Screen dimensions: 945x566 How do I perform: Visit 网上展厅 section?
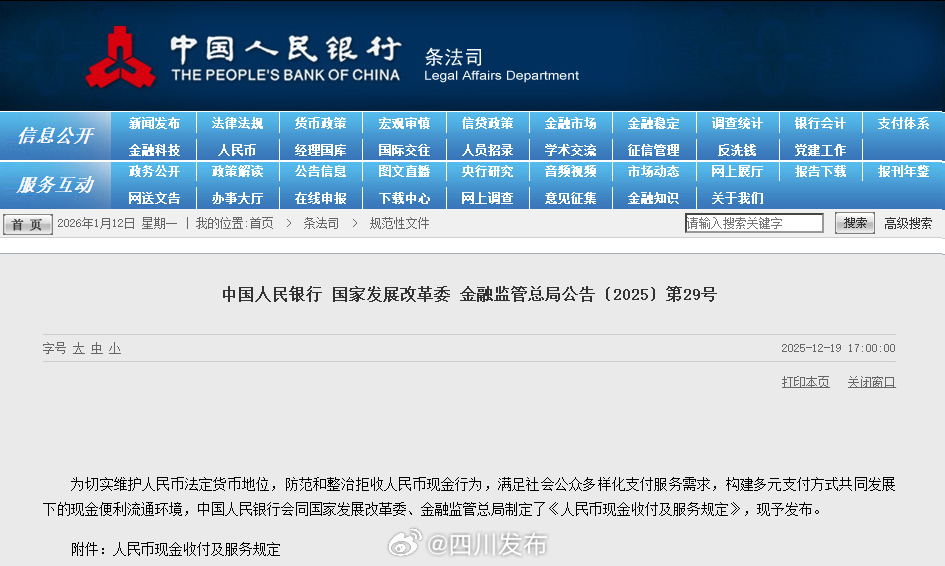point(736,172)
